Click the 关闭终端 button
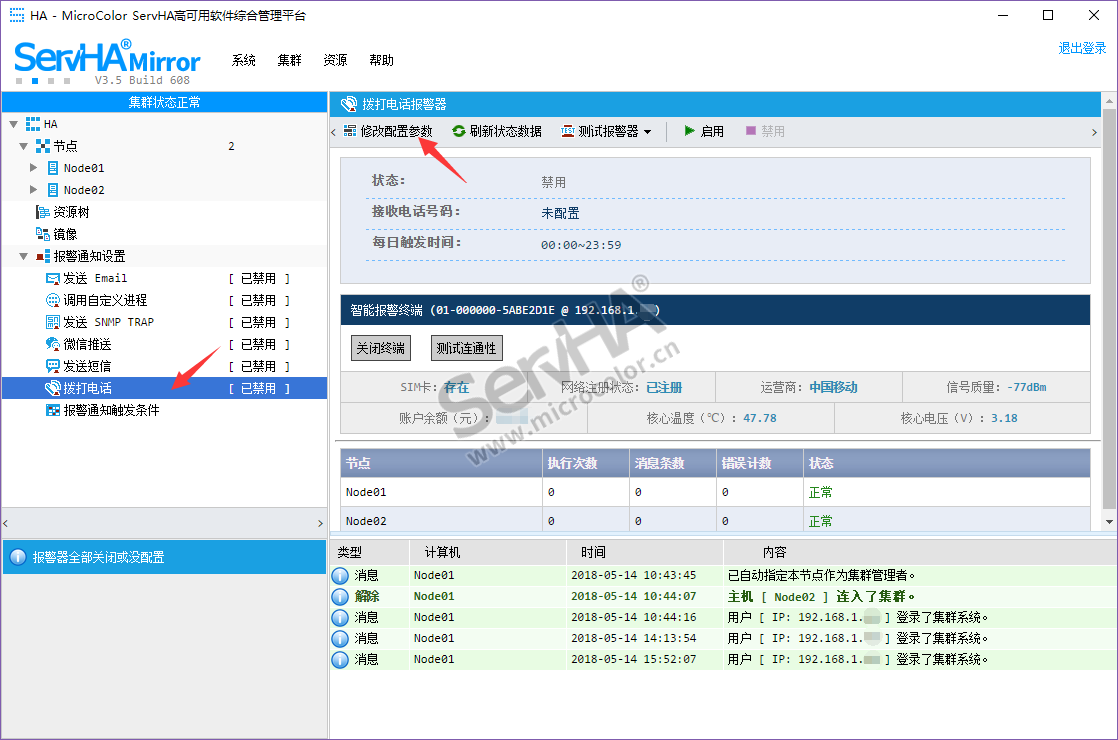The image size is (1118, 740). (x=381, y=348)
